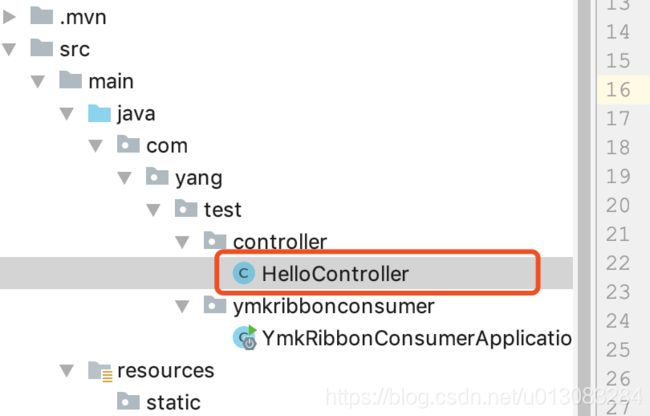650x416 pixels.
Task: Select the yang package node
Action: tap(199, 178)
